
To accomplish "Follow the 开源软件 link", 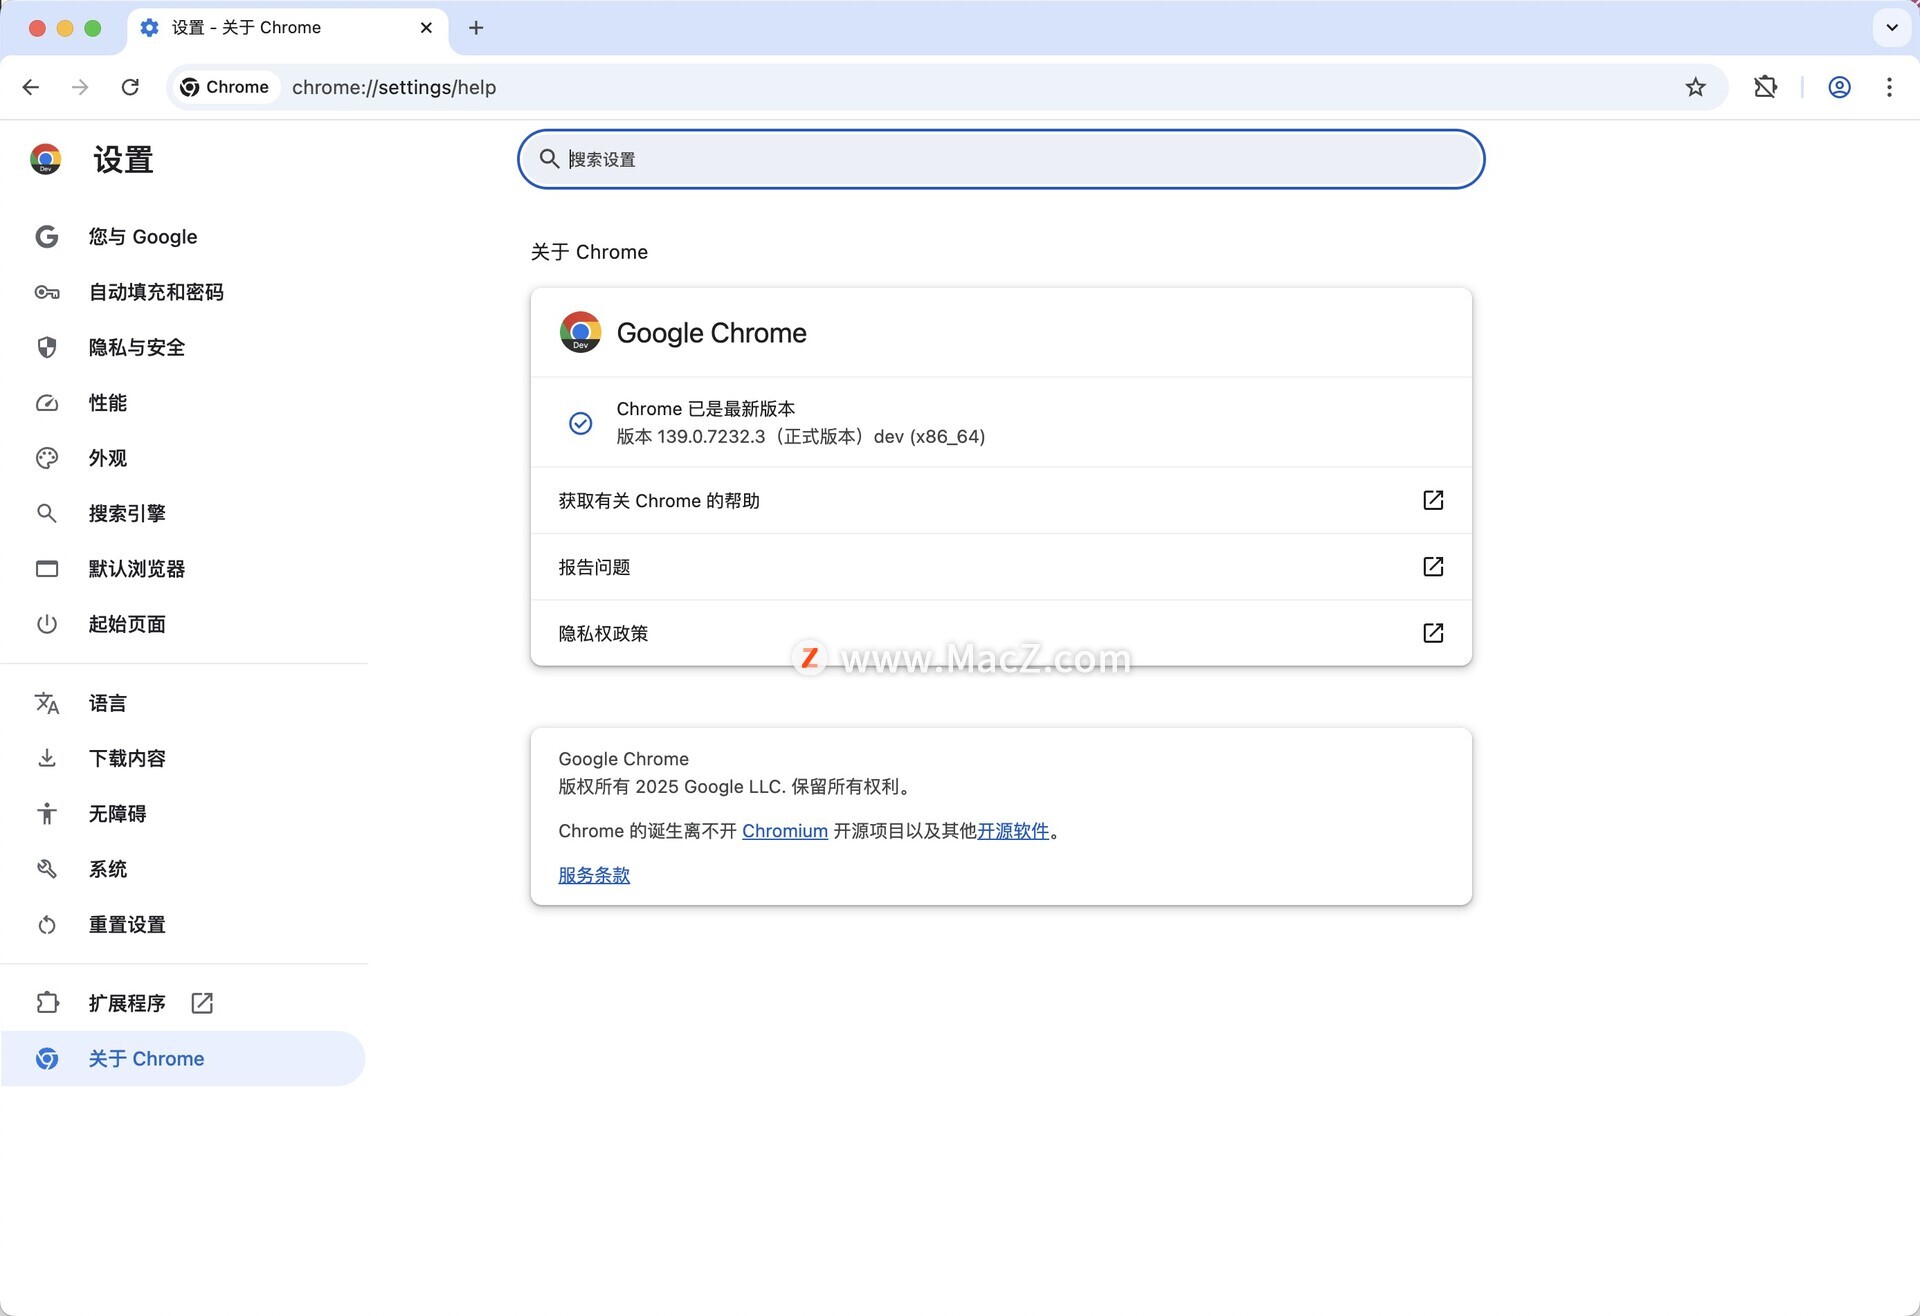I will pyautogui.click(x=1013, y=831).
